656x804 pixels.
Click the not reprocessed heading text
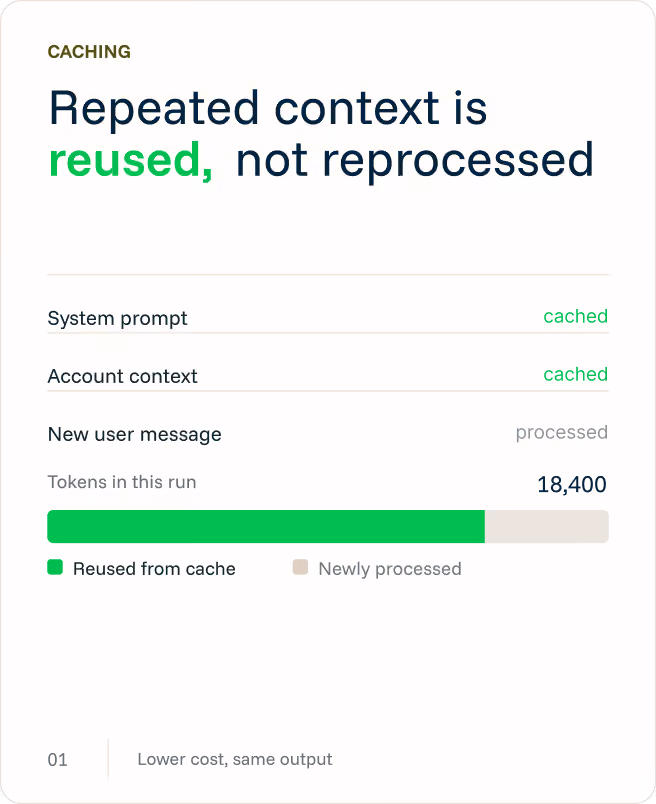coord(414,161)
